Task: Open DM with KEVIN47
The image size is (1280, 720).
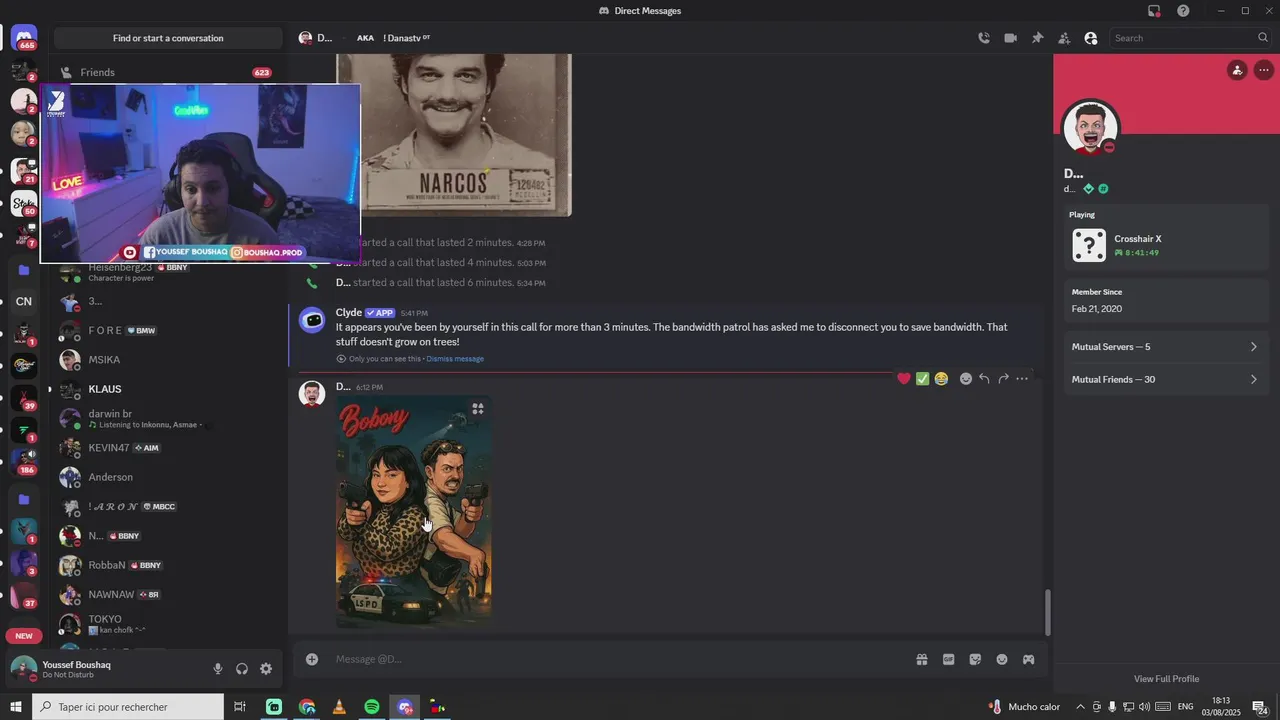Action: [166, 448]
